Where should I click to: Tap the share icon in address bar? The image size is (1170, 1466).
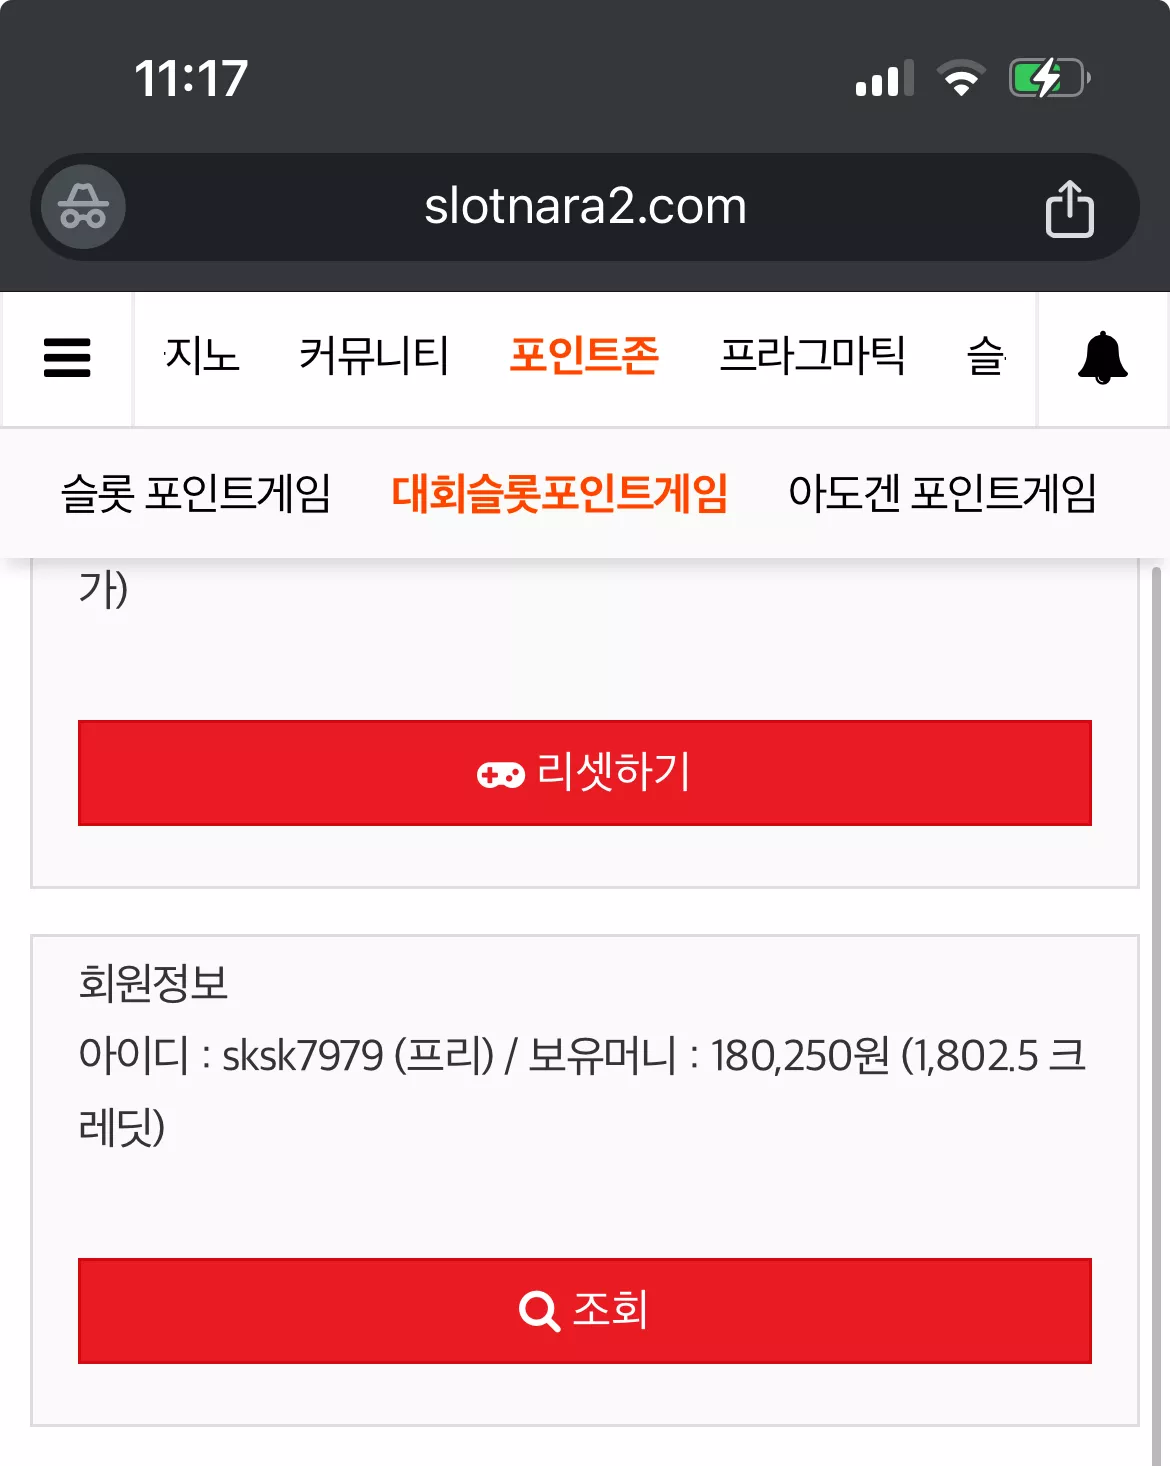coord(1069,208)
